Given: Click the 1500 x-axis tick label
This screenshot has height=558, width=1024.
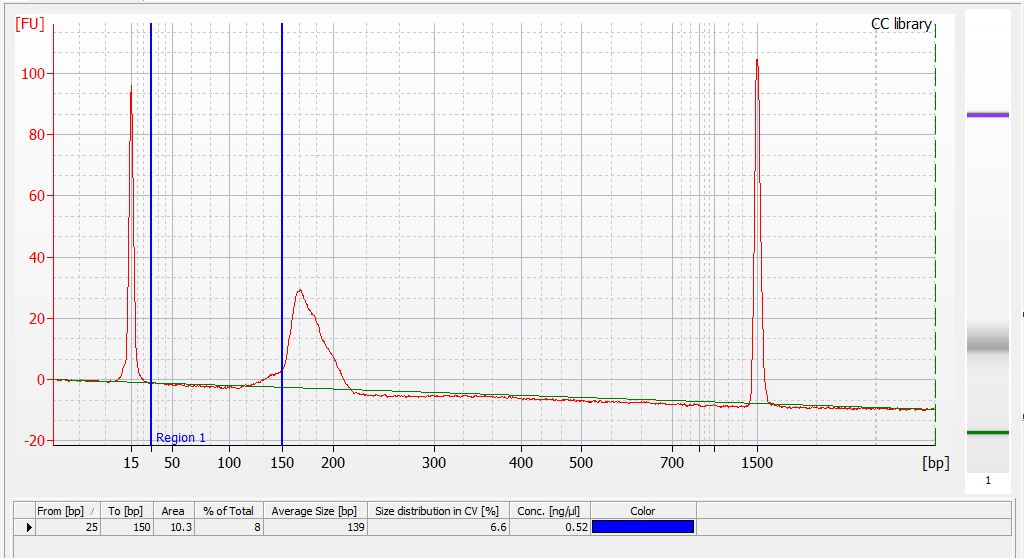Looking at the screenshot, I should 757,463.
